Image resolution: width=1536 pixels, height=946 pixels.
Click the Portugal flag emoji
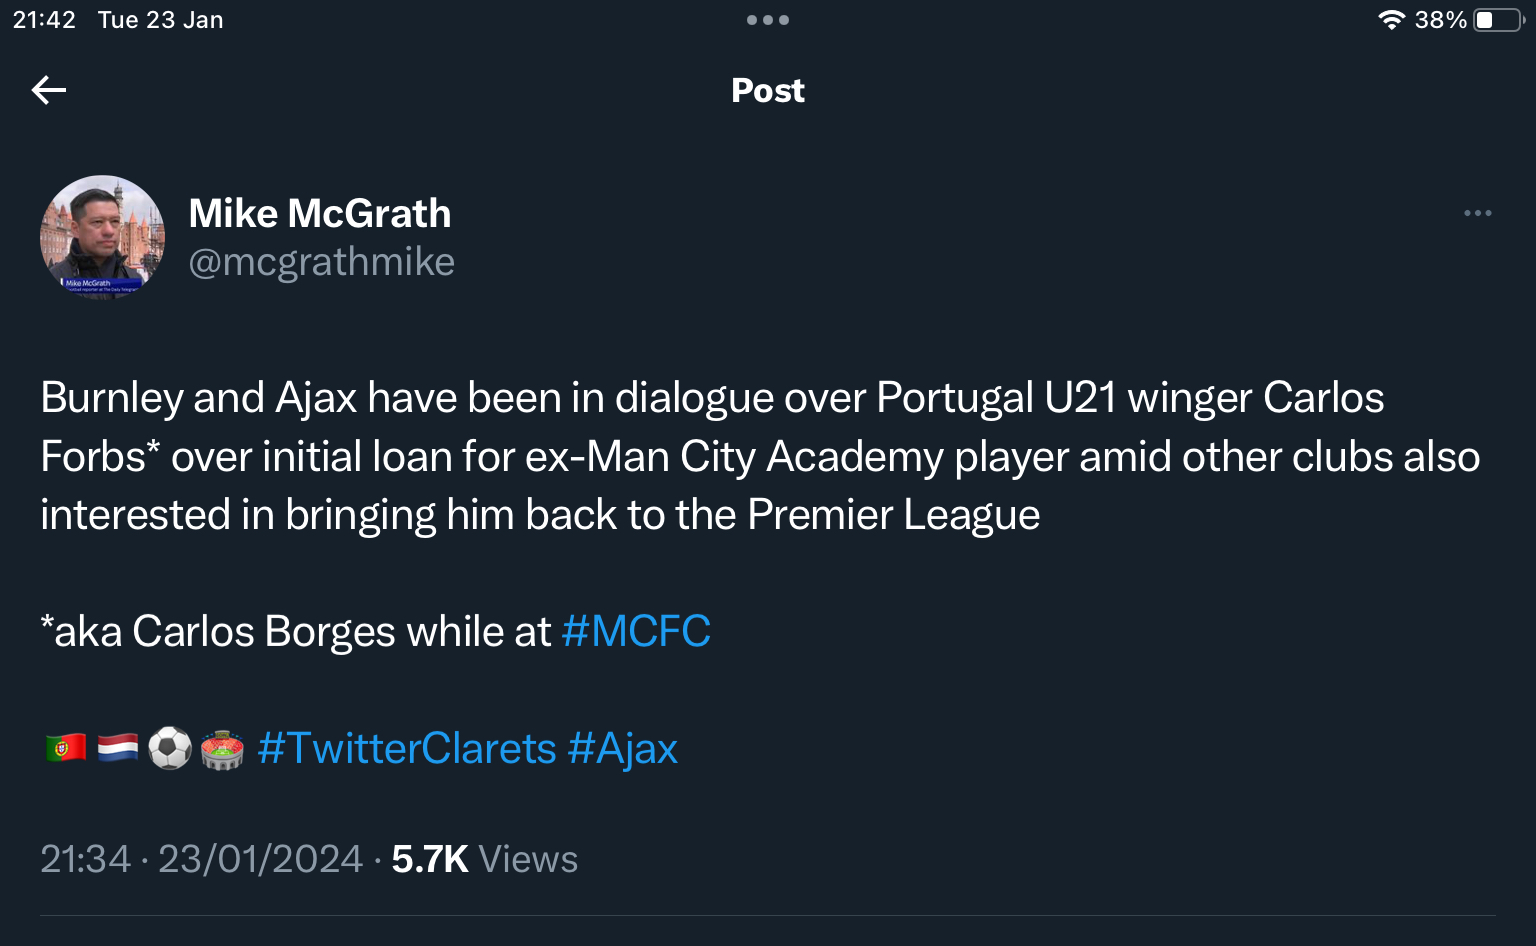click(x=66, y=748)
